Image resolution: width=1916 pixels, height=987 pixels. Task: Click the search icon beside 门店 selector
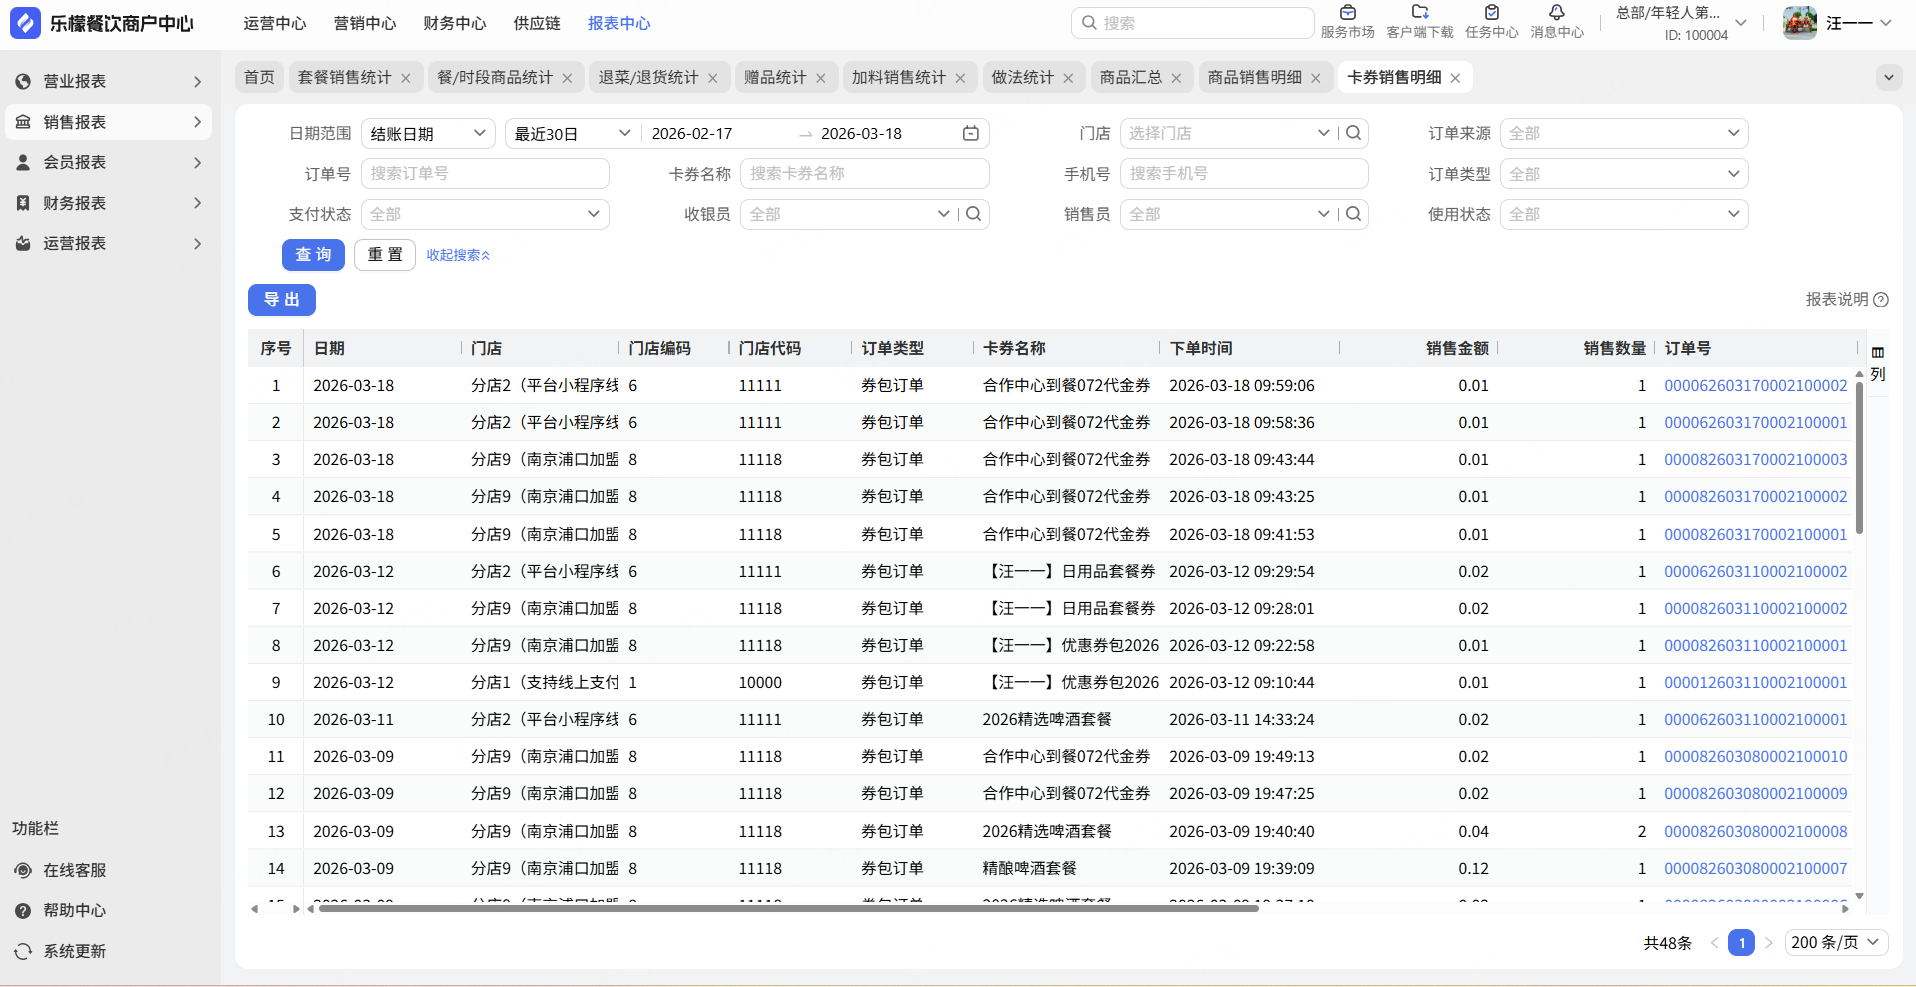[1353, 133]
